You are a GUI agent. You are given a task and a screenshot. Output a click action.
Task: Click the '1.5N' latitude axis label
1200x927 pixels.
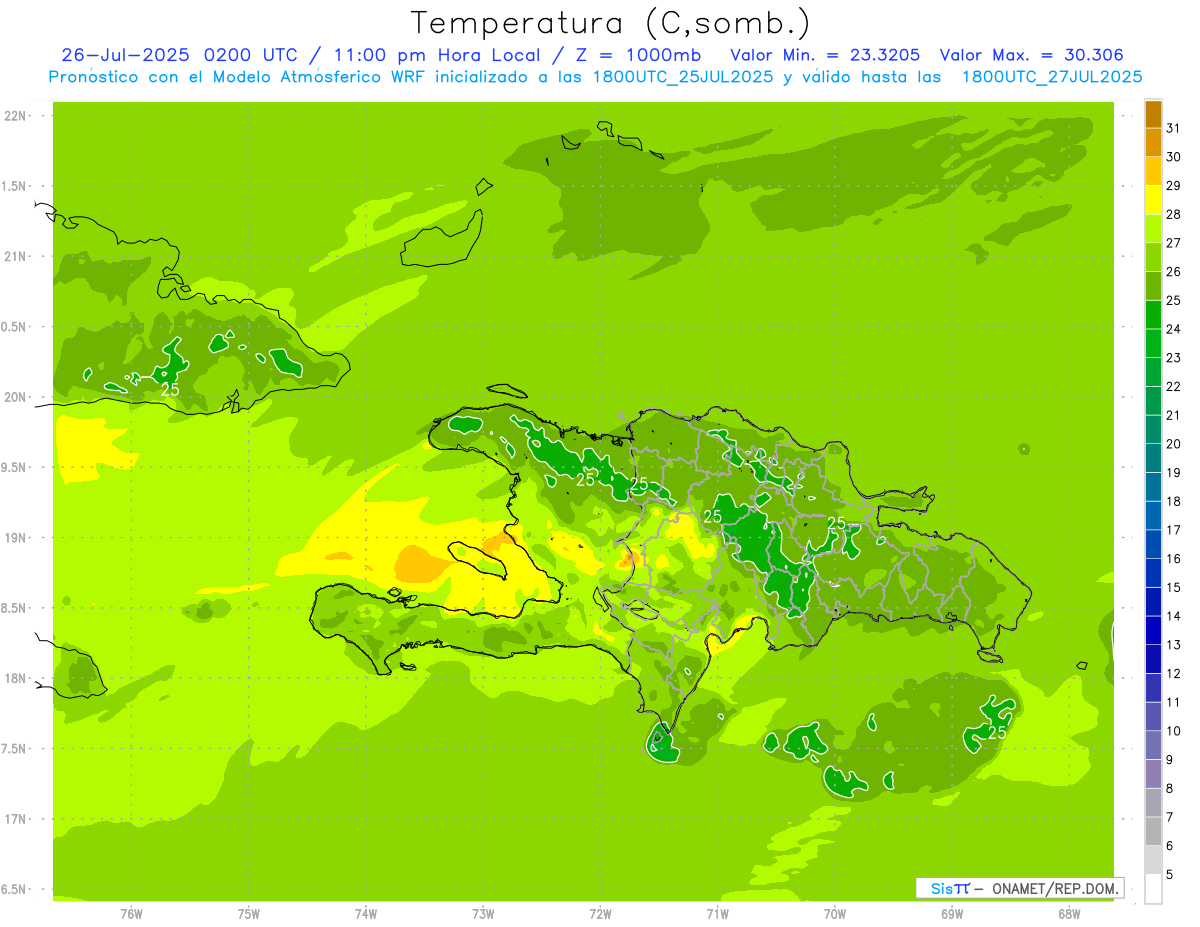click(15, 187)
